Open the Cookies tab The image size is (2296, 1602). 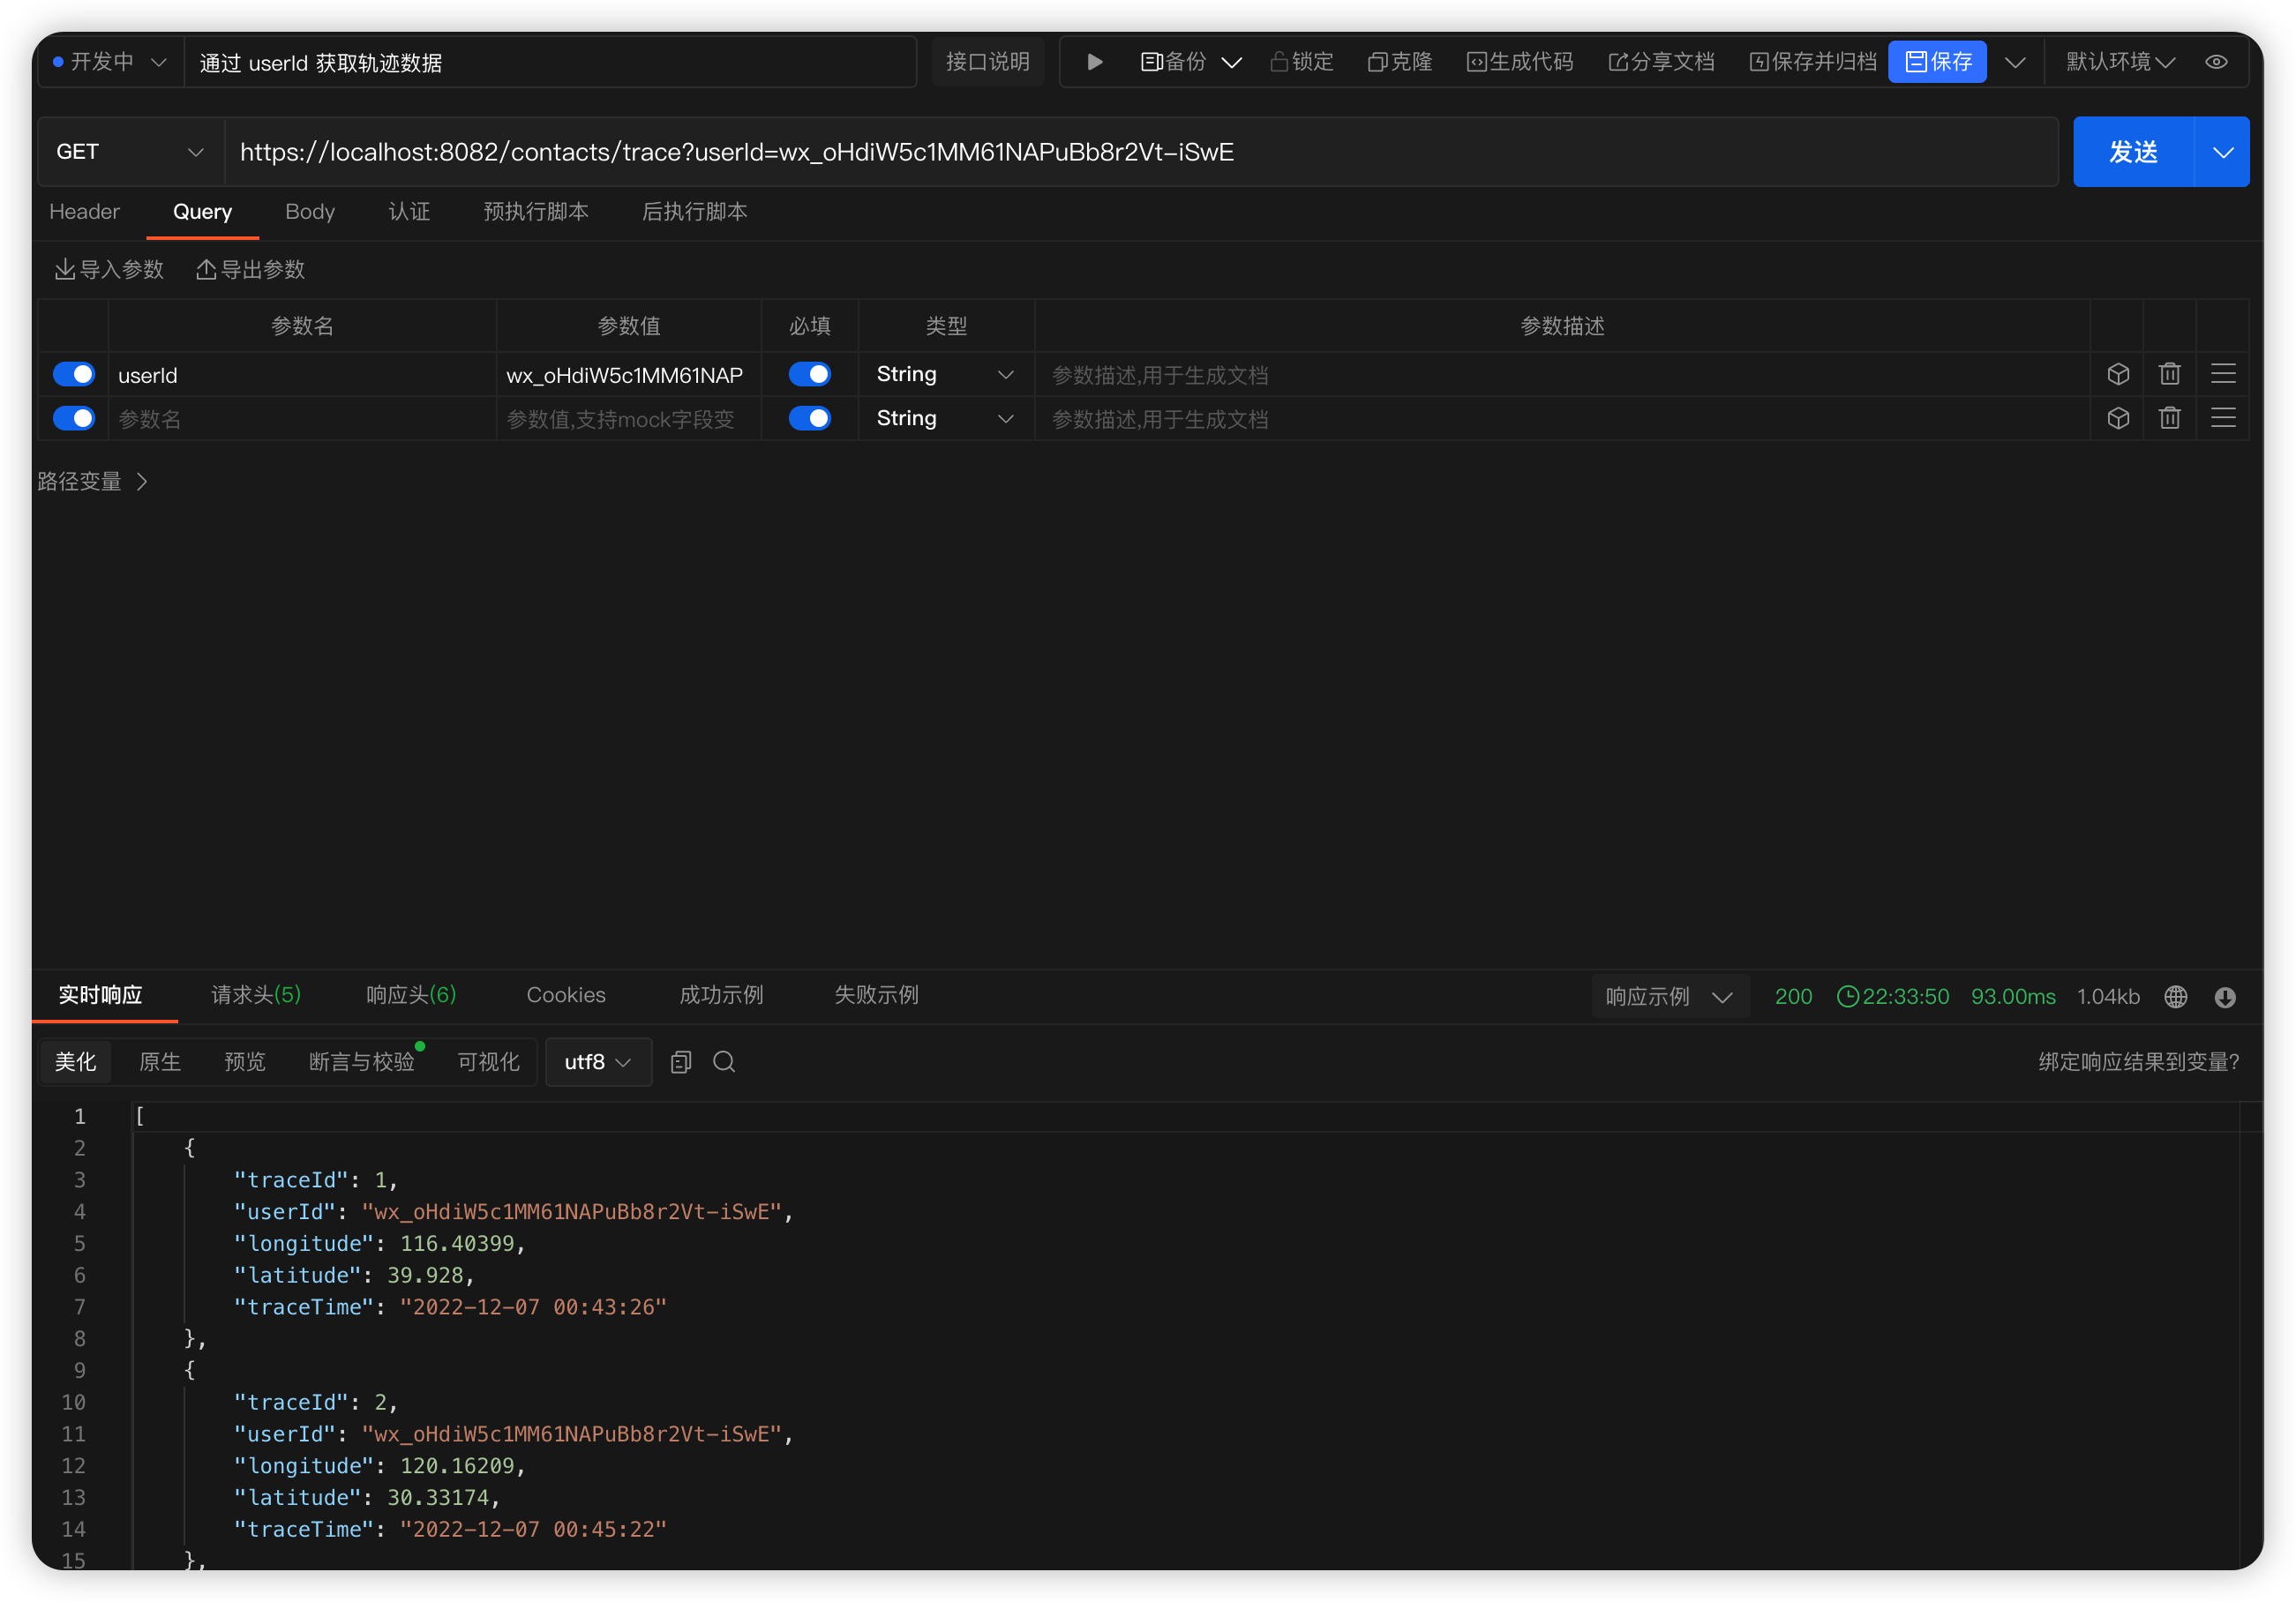click(566, 996)
